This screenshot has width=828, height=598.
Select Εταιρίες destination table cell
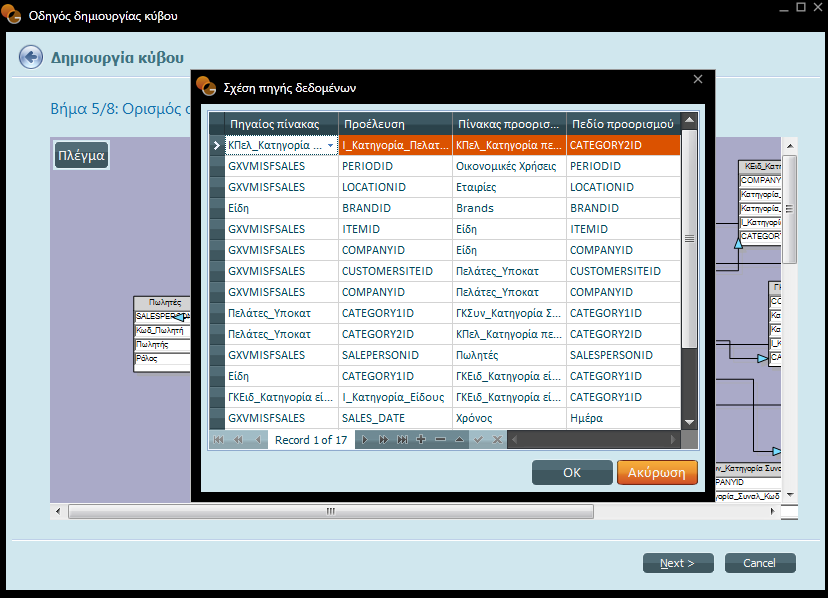point(509,187)
